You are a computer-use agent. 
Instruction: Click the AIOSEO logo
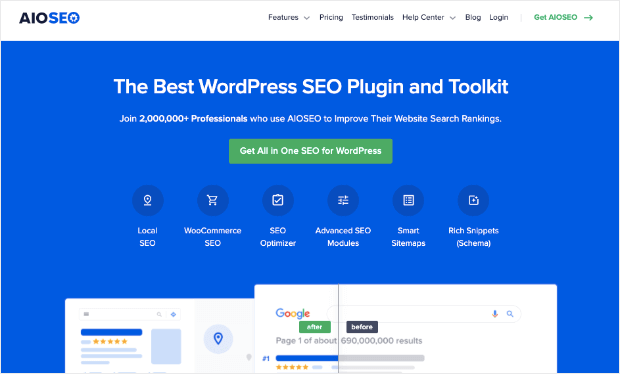(x=49, y=18)
